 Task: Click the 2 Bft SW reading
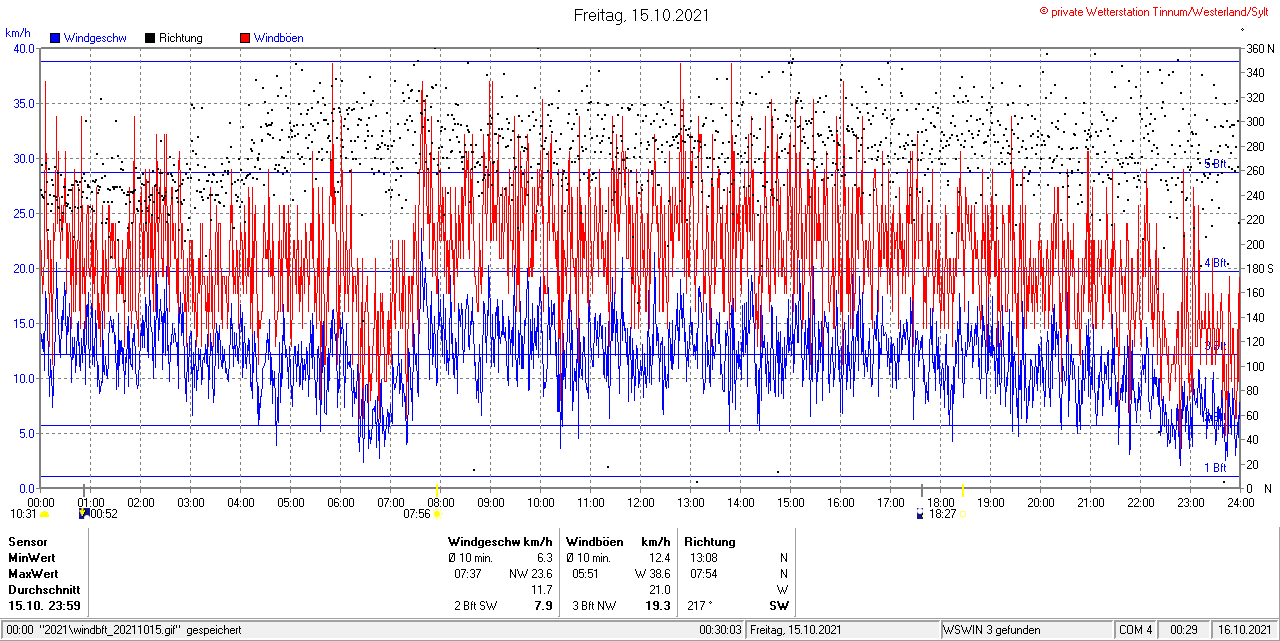tap(476, 606)
